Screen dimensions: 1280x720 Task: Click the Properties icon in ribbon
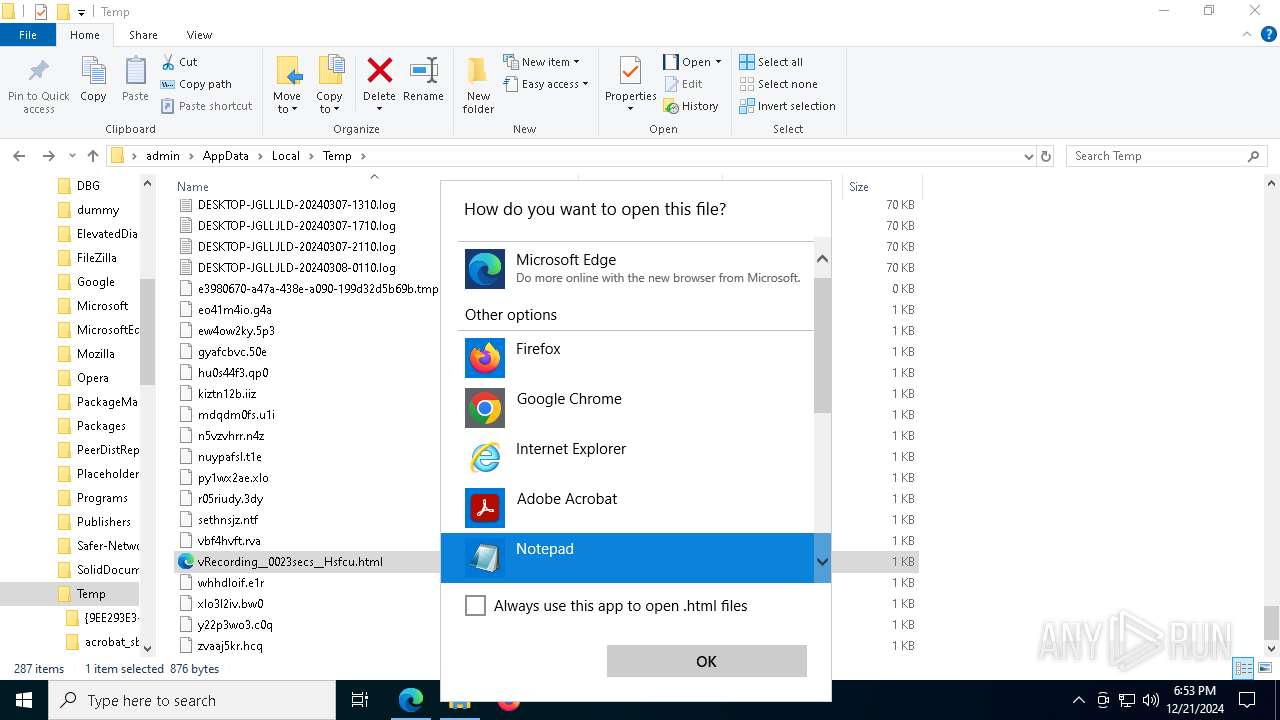pyautogui.click(x=630, y=72)
